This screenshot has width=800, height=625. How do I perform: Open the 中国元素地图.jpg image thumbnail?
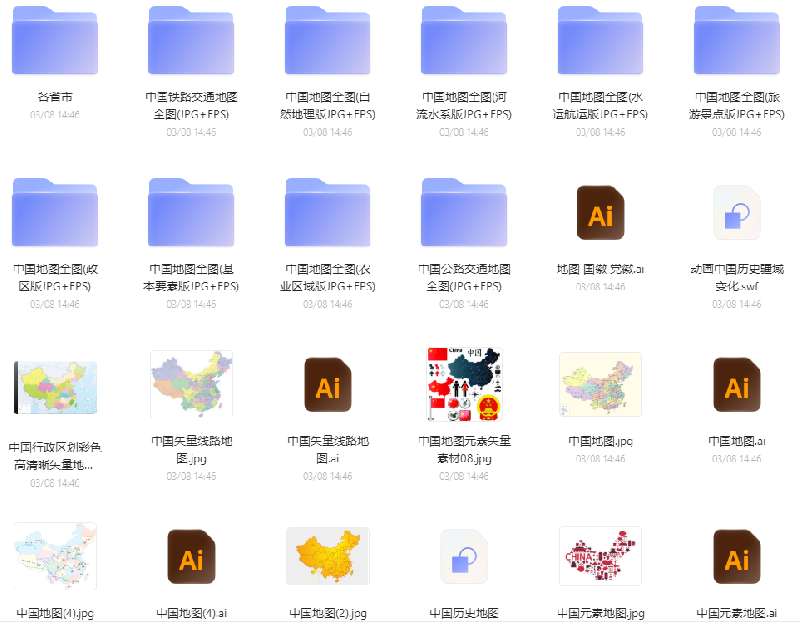point(599,557)
